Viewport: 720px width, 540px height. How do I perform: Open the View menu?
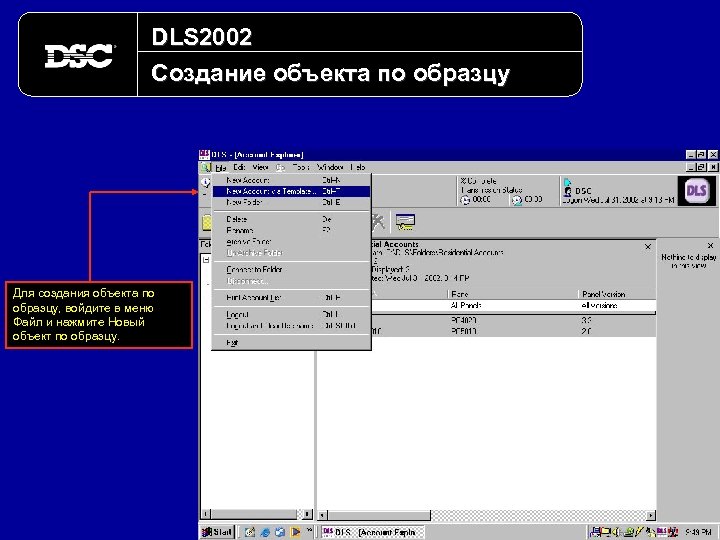tap(260, 168)
